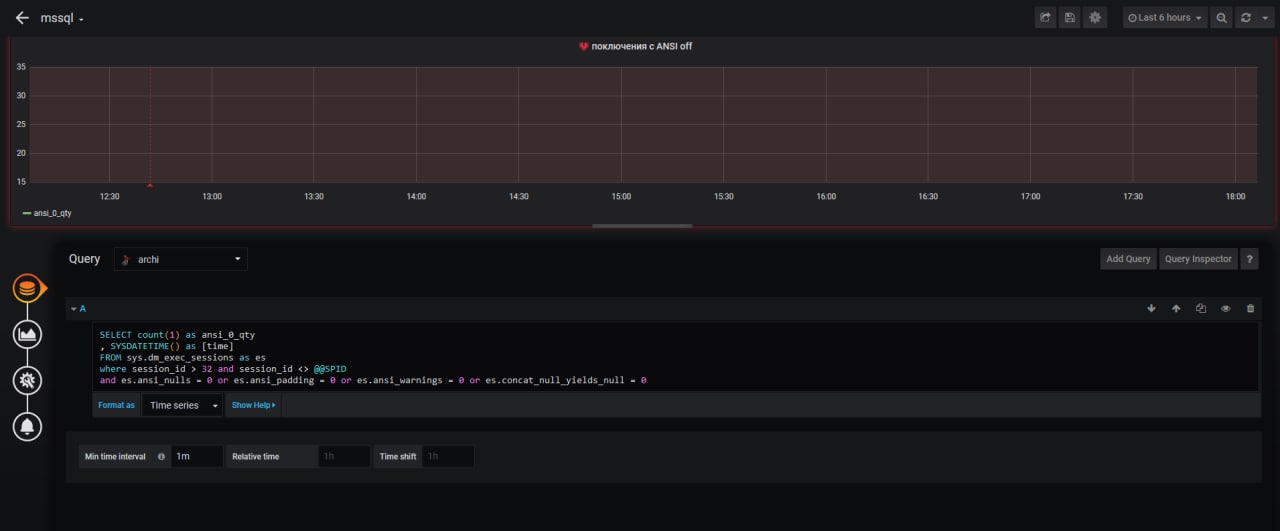Click the red alert annotation marker on the graph
1280x531 pixels.
pos(150,185)
